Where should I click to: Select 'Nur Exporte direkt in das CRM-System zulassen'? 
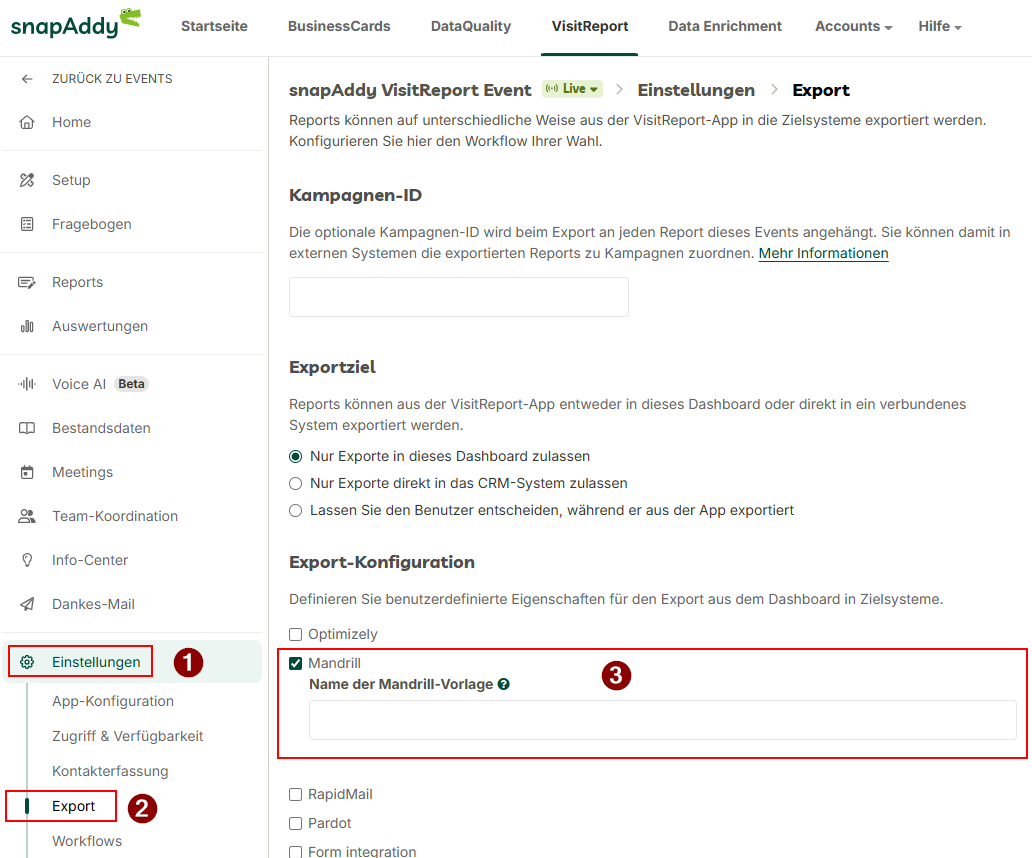[296, 484]
